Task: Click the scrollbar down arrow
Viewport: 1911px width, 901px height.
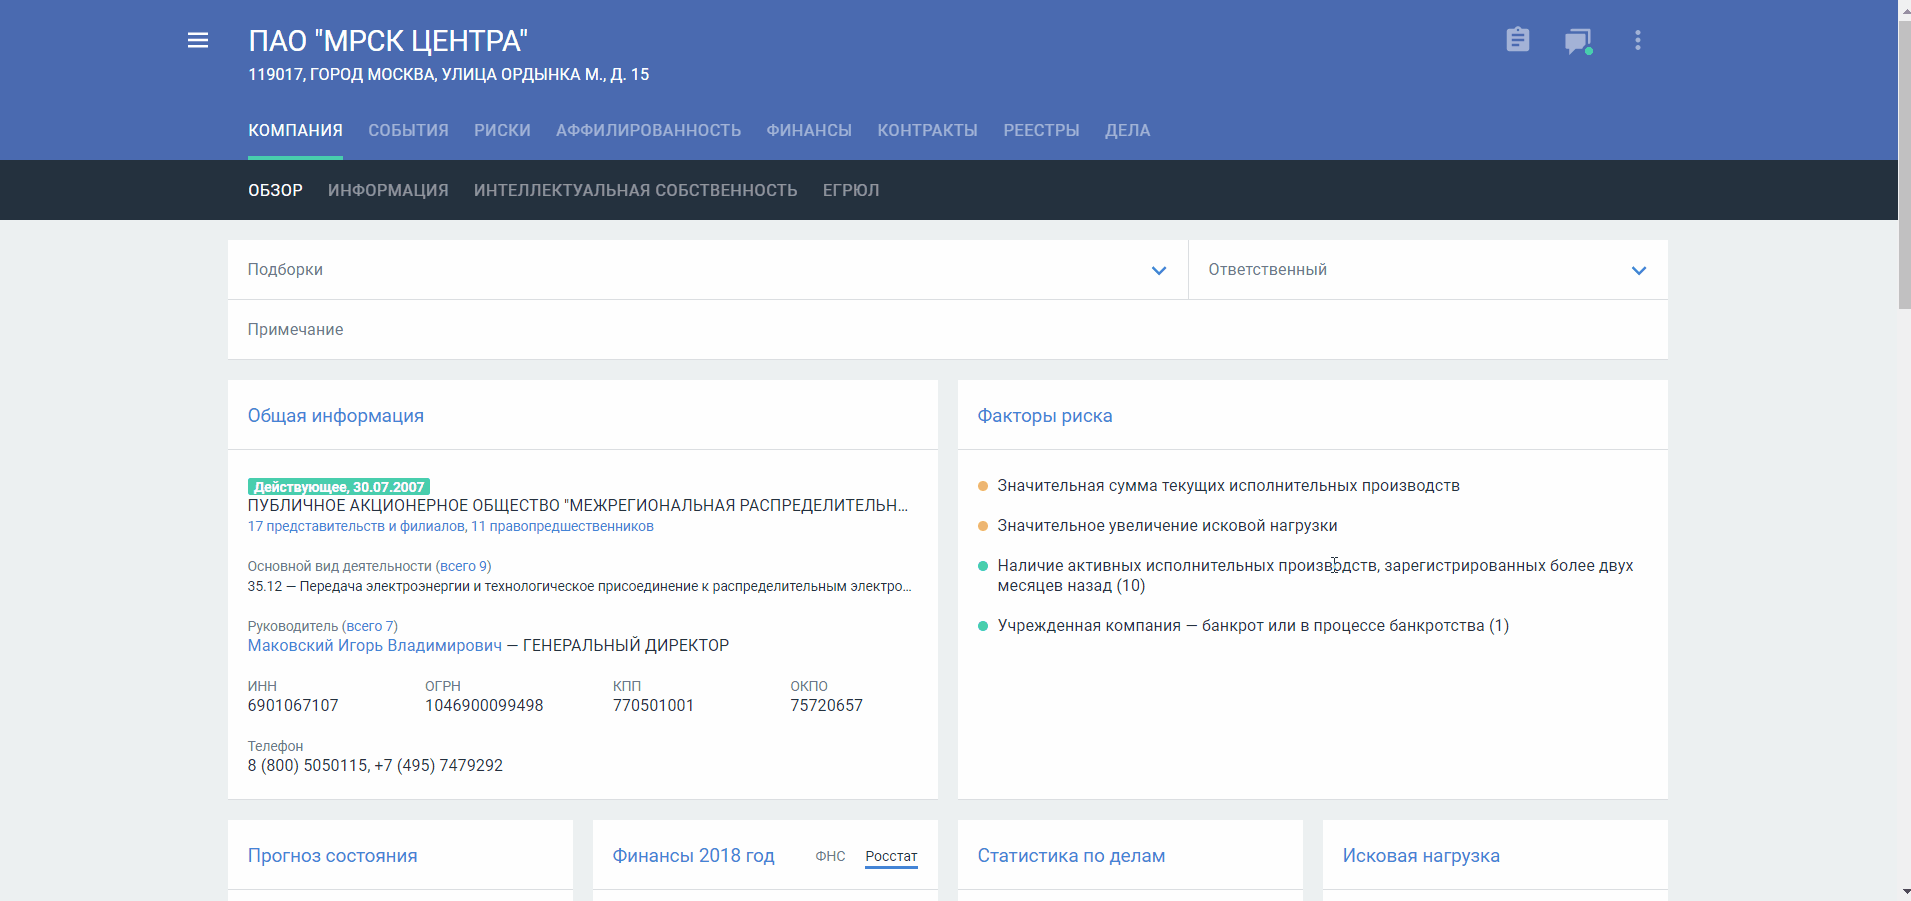Action: (1904, 891)
